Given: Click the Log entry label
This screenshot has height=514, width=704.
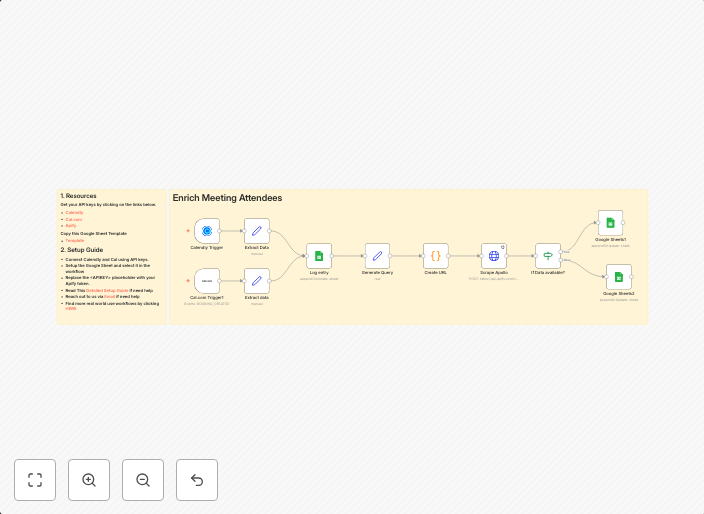Looking at the screenshot, I should (319, 272).
